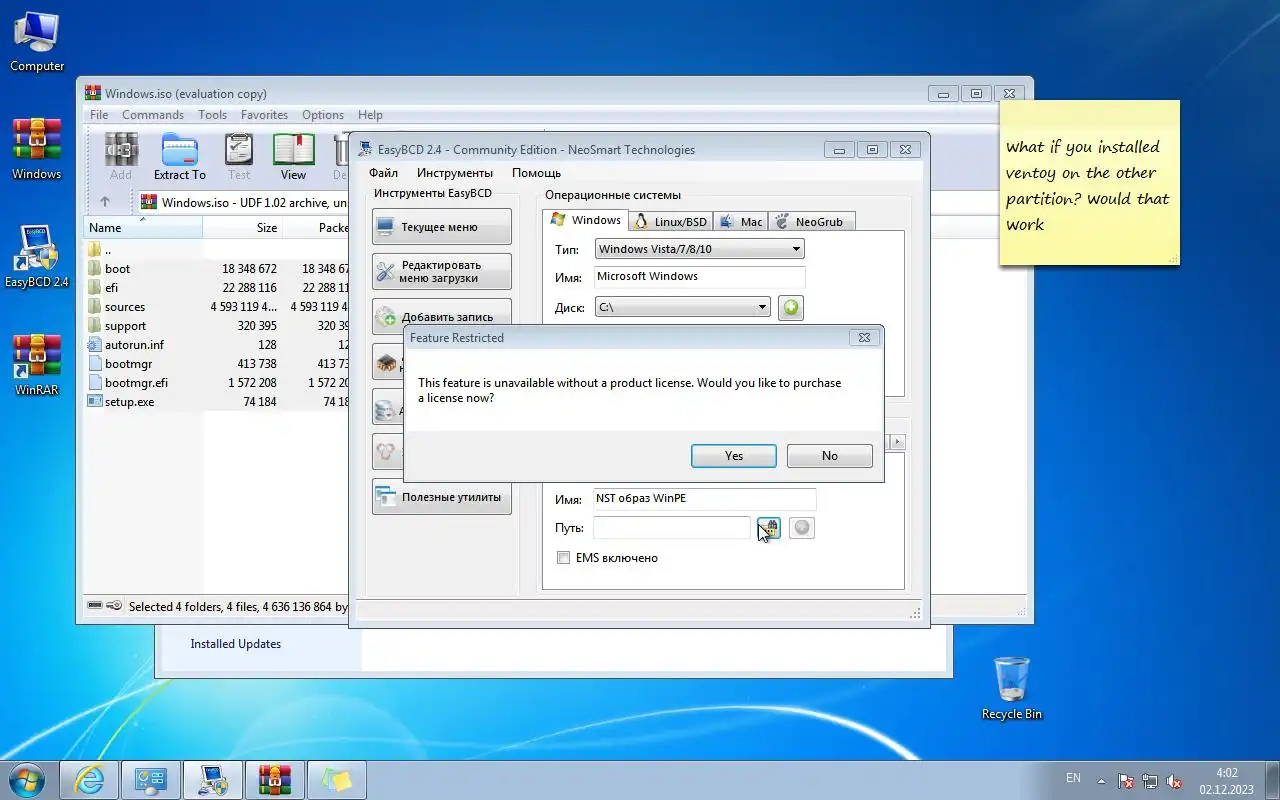Open Tools menu in WinRAR
Image resolution: width=1280 pixels, height=800 pixels.
pyautogui.click(x=212, y=115)
